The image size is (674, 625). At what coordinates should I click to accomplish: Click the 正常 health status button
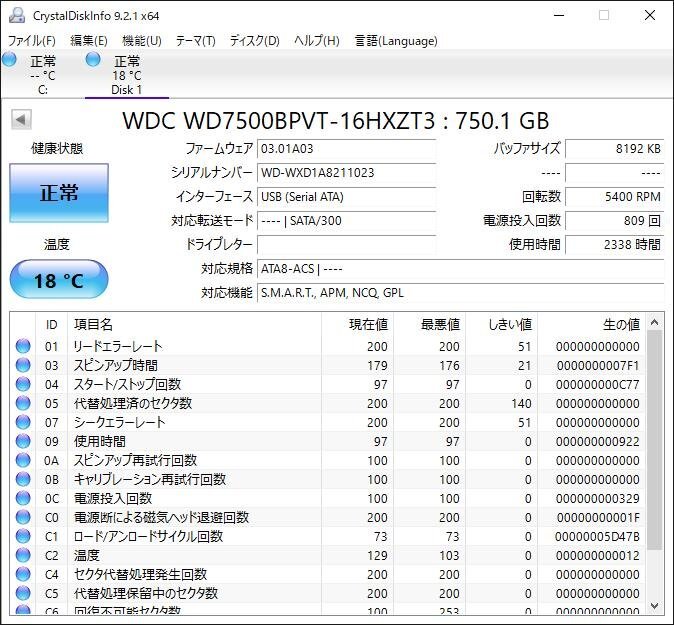click(x=59, y=193)
